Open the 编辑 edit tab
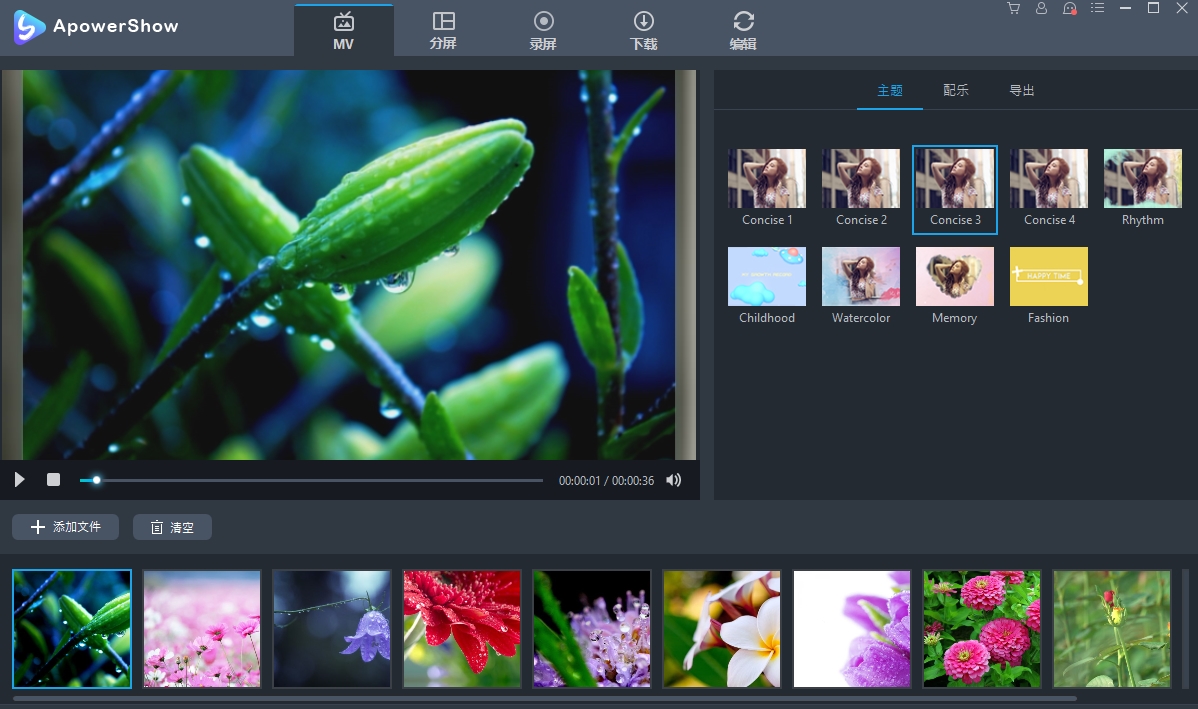 743,30
